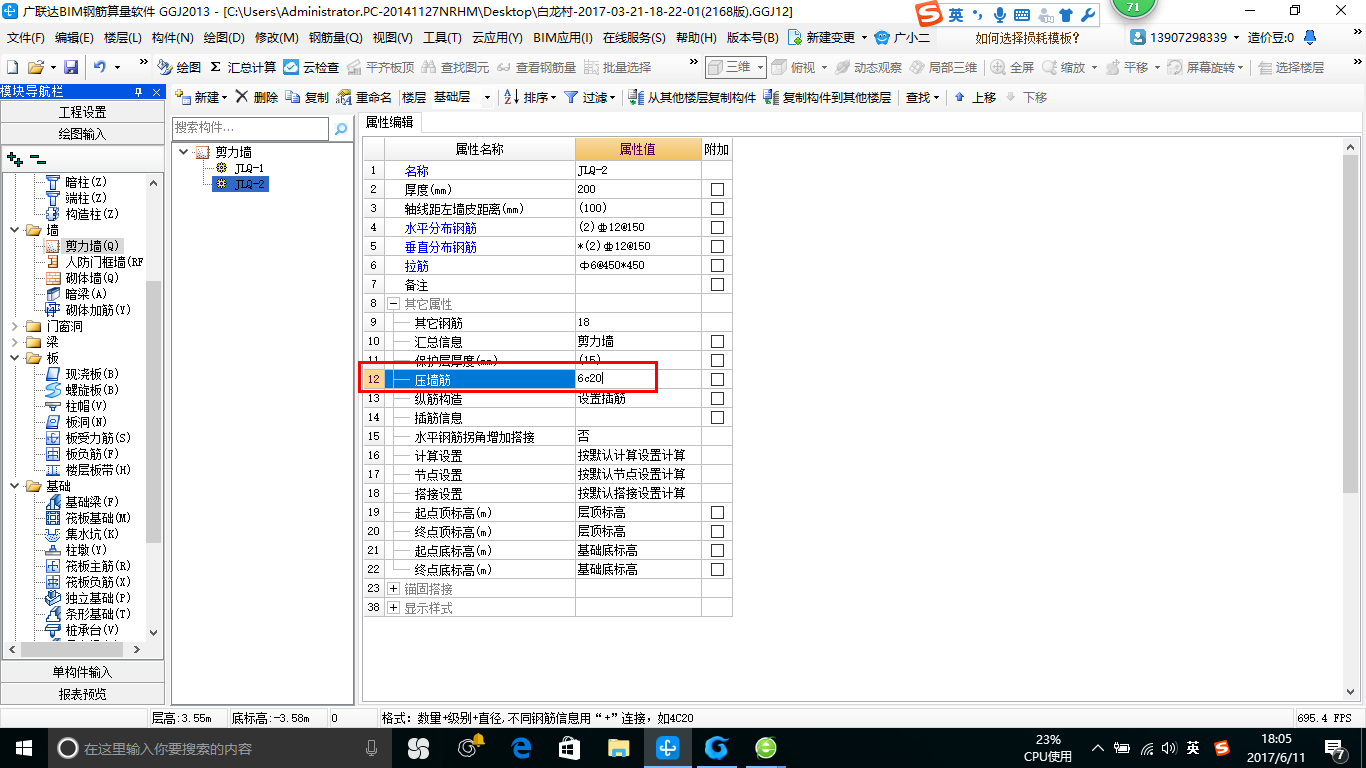Click the open folder icon

[36, 67]
